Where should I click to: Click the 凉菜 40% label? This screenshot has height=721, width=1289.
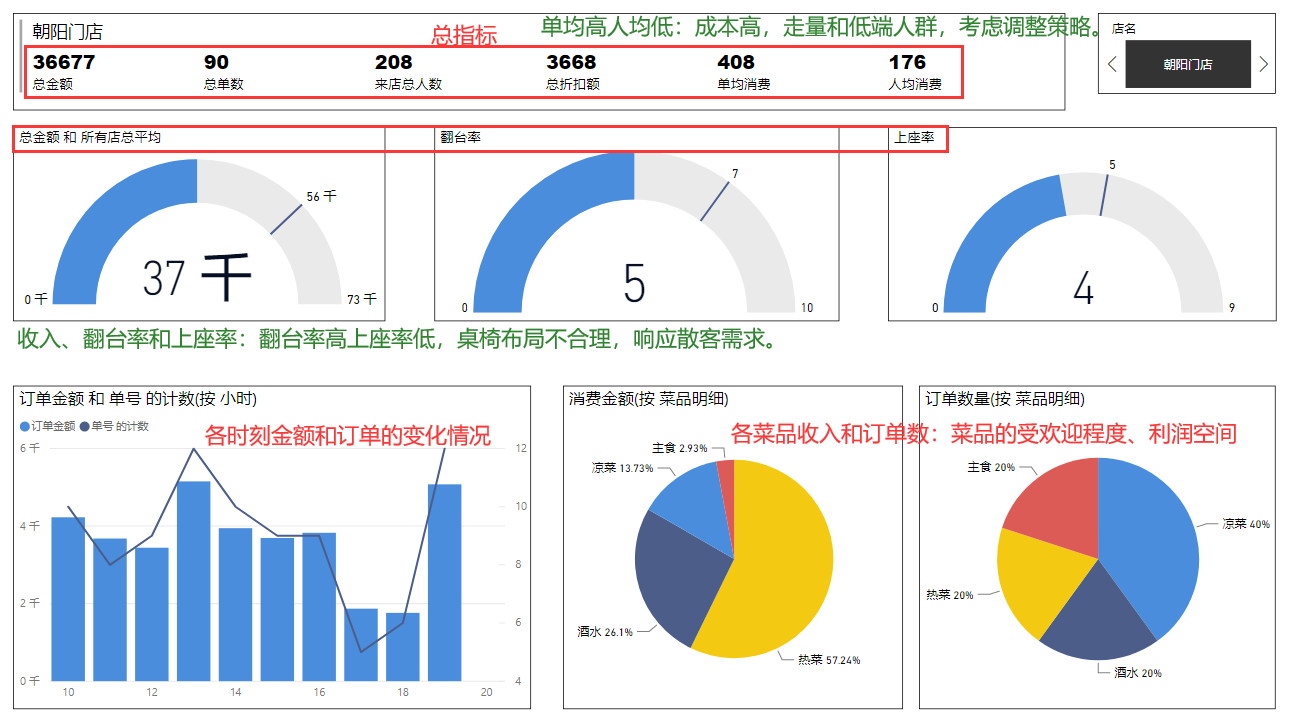pyautogui.click(x=1246, y=524)
